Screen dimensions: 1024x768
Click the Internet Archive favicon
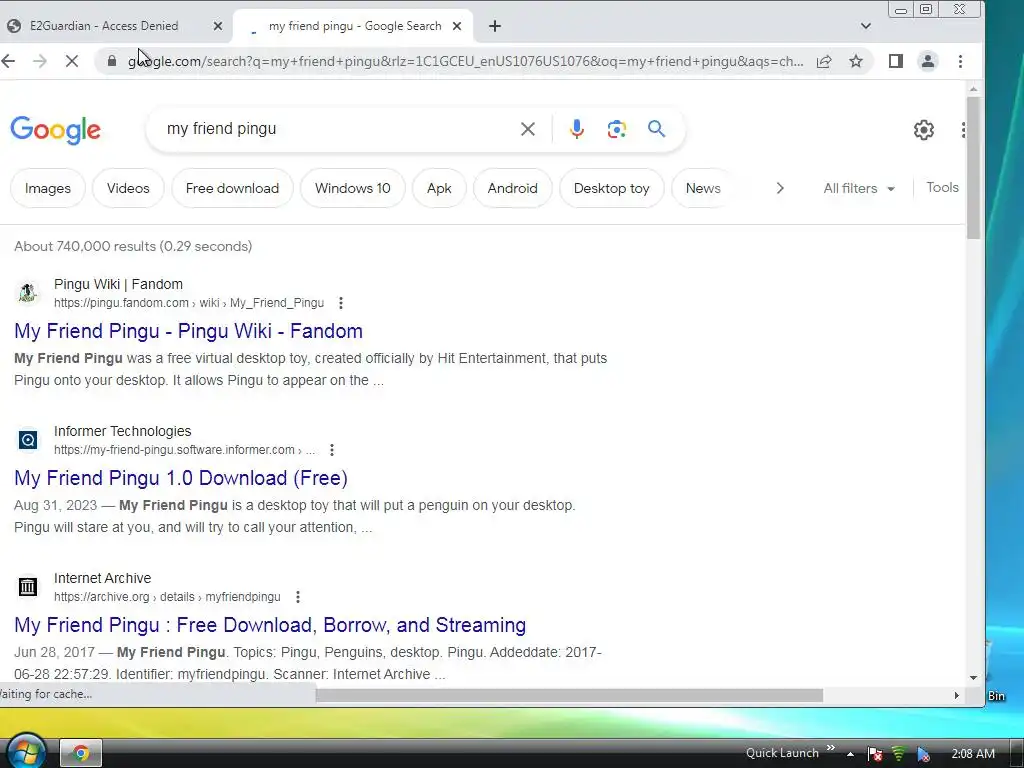pyautogui.click(x=27, y=586)
